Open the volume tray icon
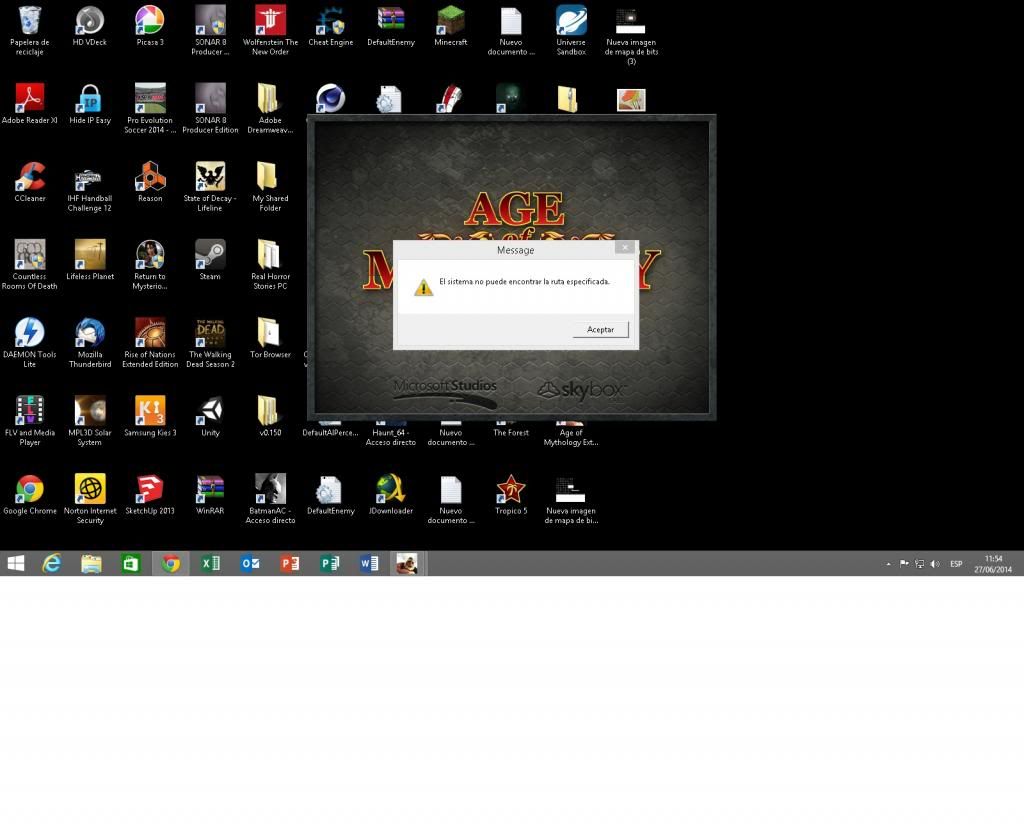The width and height of the screenshot is (1024, 830). pyautogui.click(x=935, y=564)
